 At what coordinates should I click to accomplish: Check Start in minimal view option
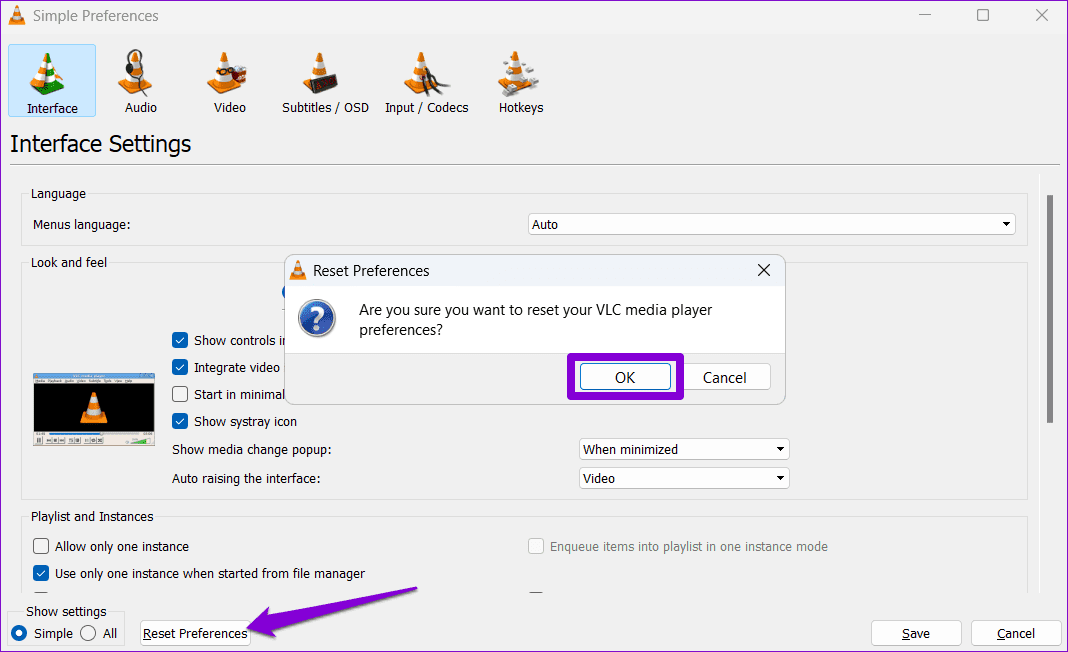(180, 394)
